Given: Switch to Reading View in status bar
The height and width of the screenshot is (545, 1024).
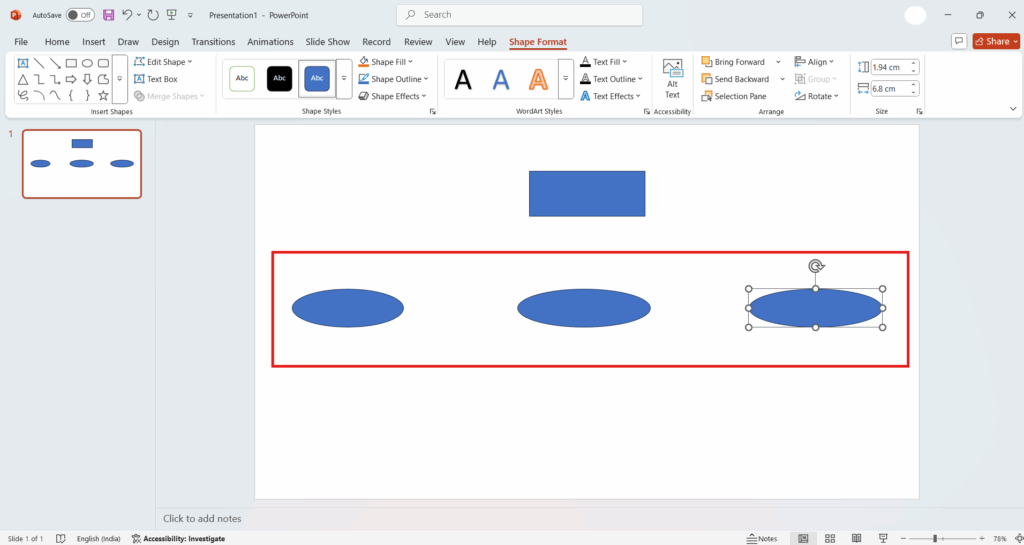Looking at the screenshot, I should point(856,538).
